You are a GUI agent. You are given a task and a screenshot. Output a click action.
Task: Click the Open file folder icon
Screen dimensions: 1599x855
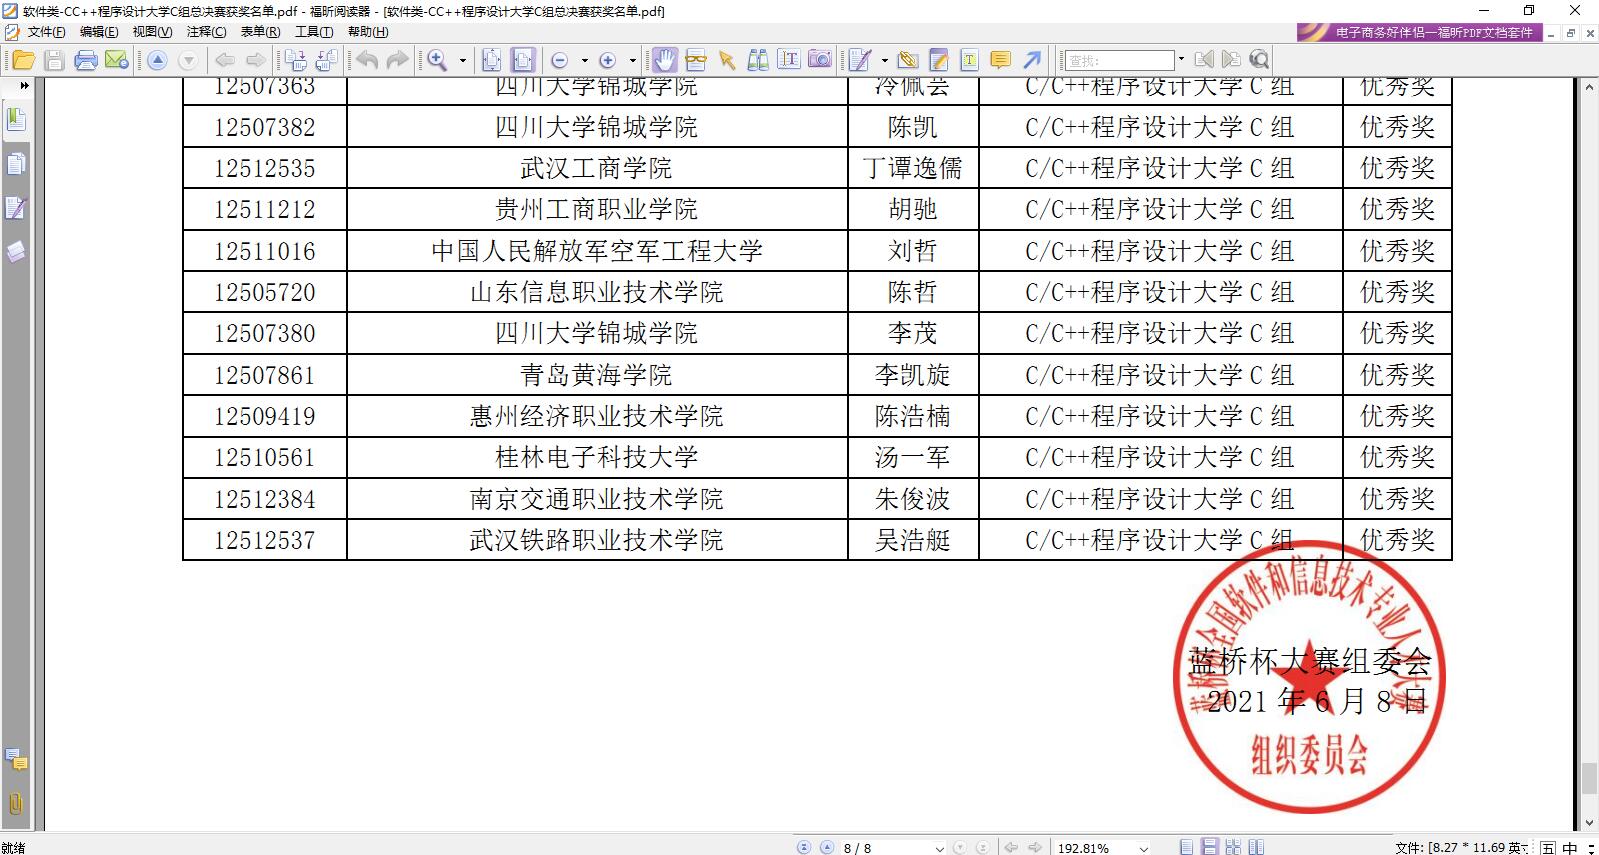22,60
